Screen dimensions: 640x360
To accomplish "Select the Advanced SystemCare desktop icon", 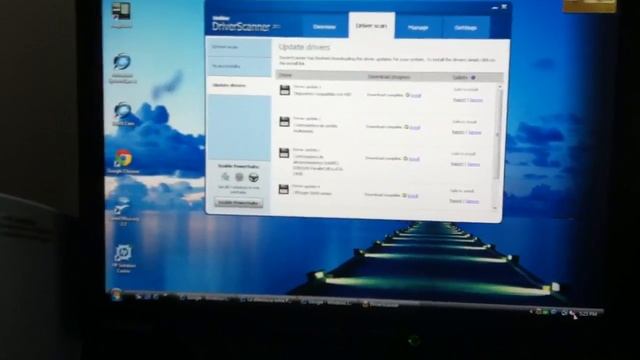I will click(122, 69).
